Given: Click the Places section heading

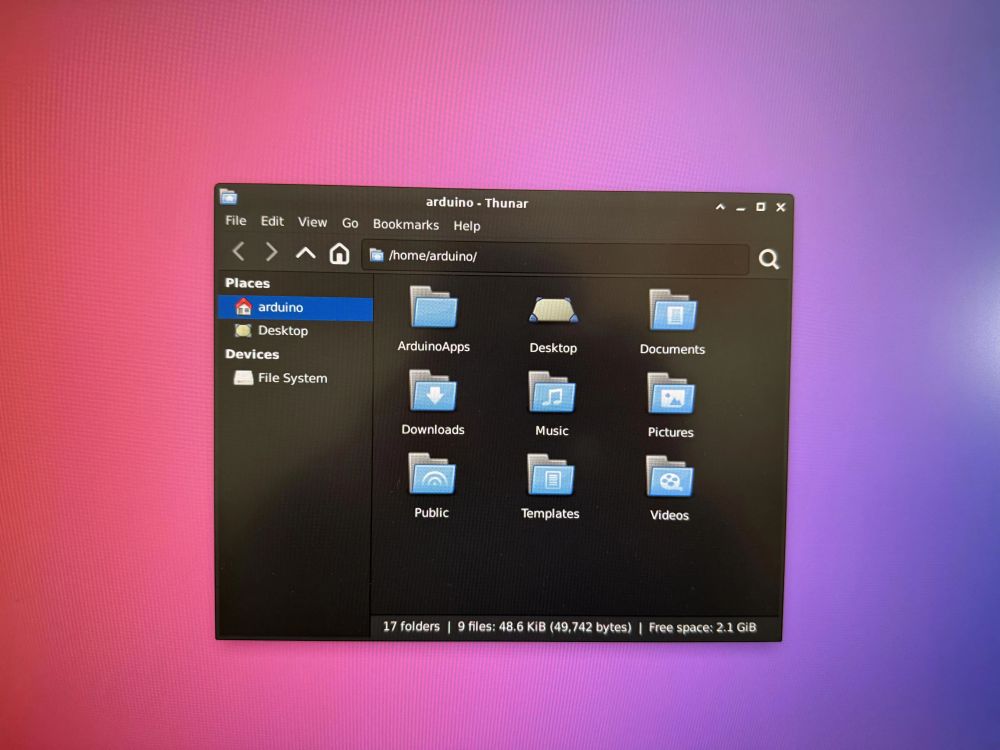Looking at the screenshot, I should pyautogui.click(x=247, y=283).
